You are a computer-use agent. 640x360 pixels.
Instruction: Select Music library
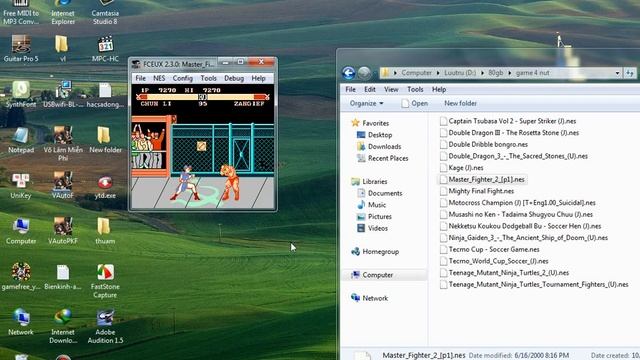point(371,205)
